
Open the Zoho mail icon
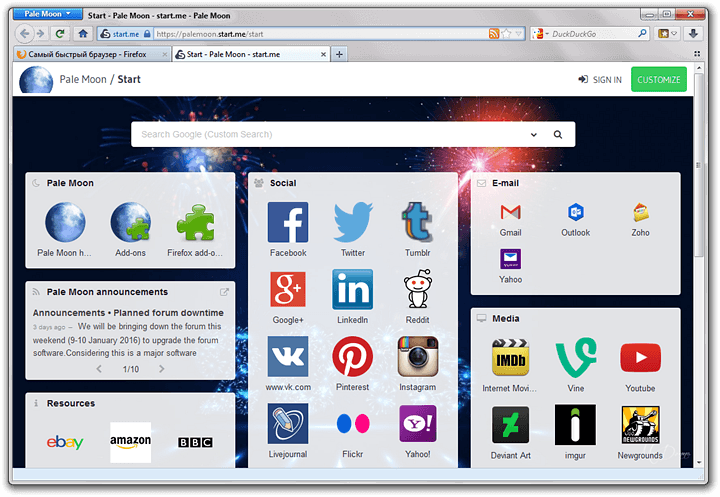coord(641,212)
